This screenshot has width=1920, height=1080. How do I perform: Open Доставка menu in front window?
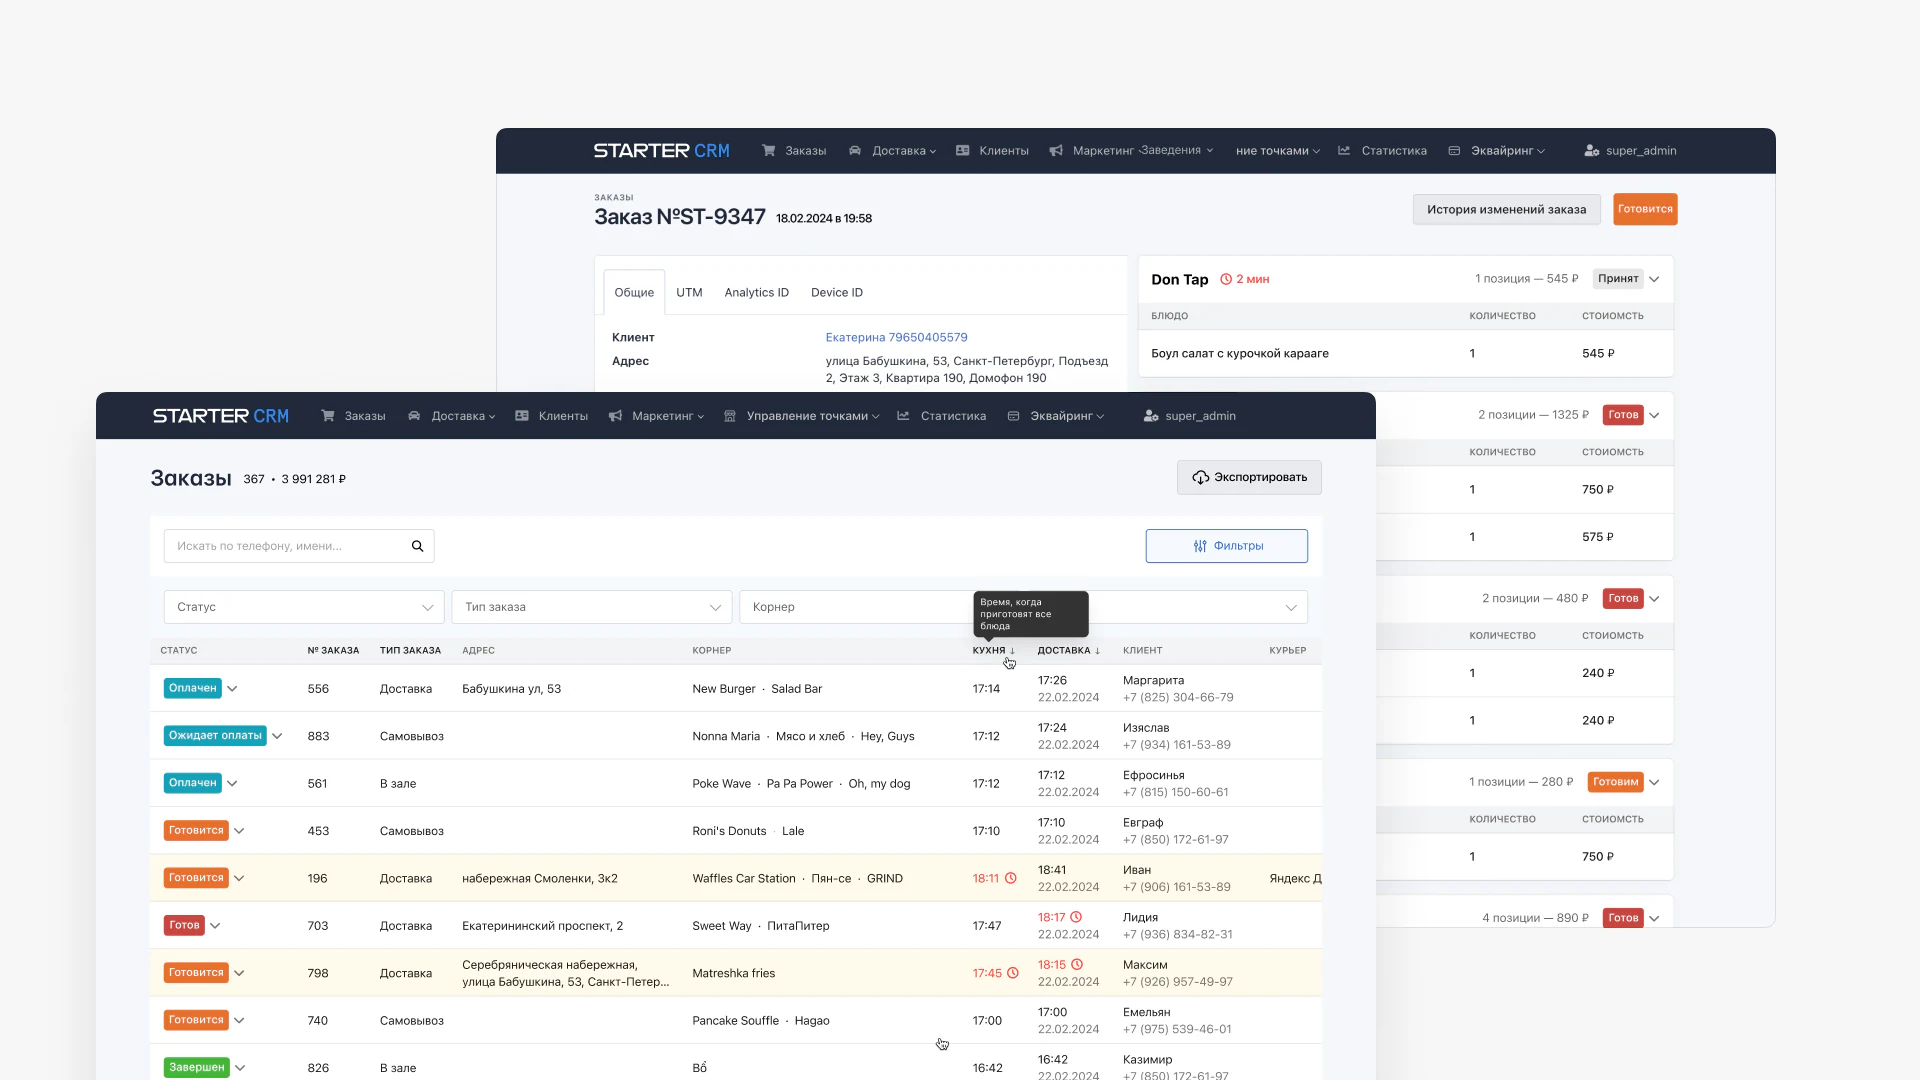click(x=463, y=416)
